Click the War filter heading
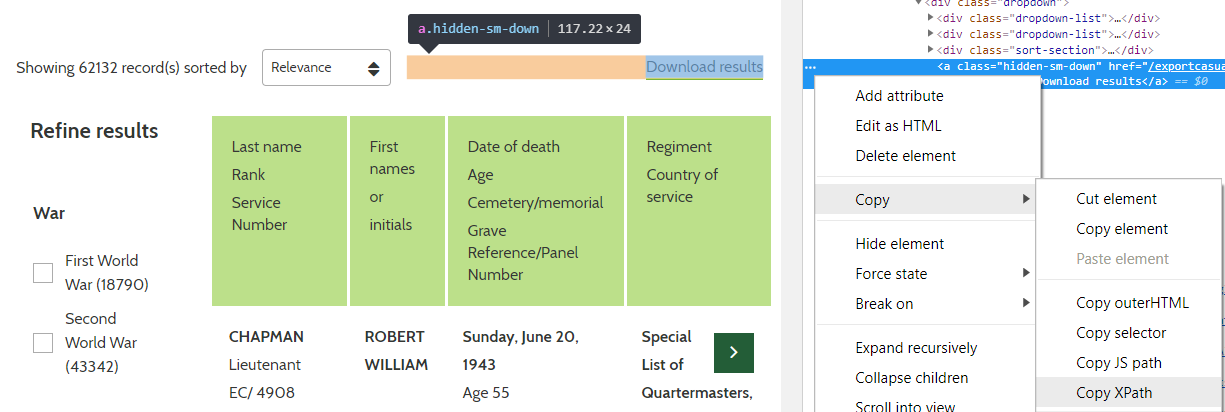1225x412 pixels. coord(49,214)
